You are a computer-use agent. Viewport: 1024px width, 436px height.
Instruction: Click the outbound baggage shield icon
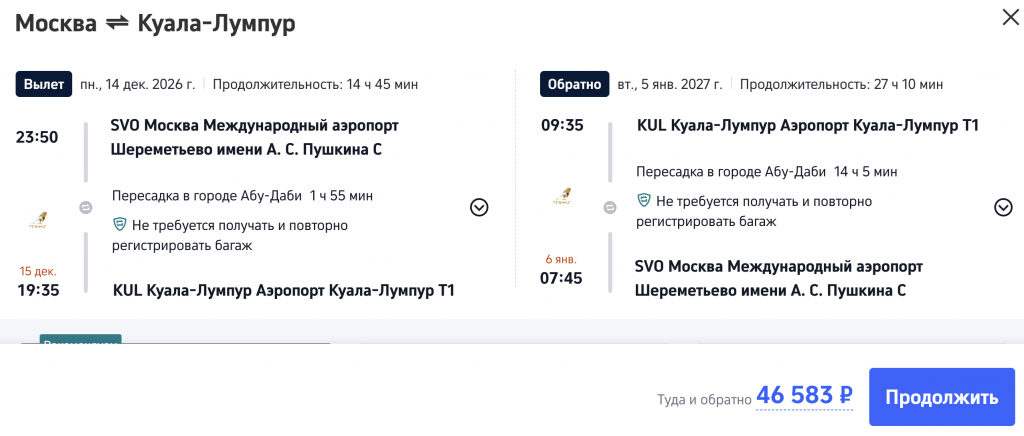pyautogui.click(x=120, y=225)
